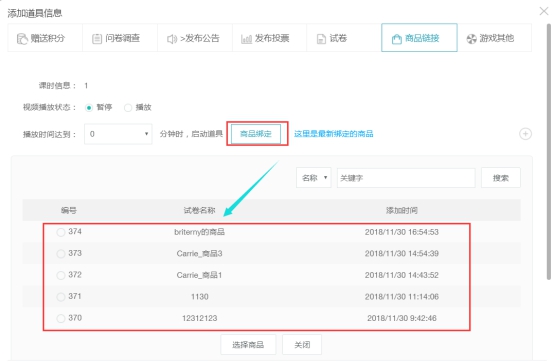The width and height of the screenshot is (554, 362).
Task: Click the 1130 name cell
Action: click(200, 297)
